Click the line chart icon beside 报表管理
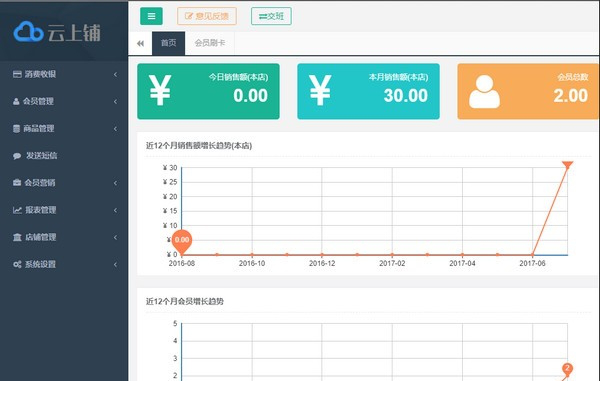The width and height of the screenshot is (600, 396). tap(17, 210)
